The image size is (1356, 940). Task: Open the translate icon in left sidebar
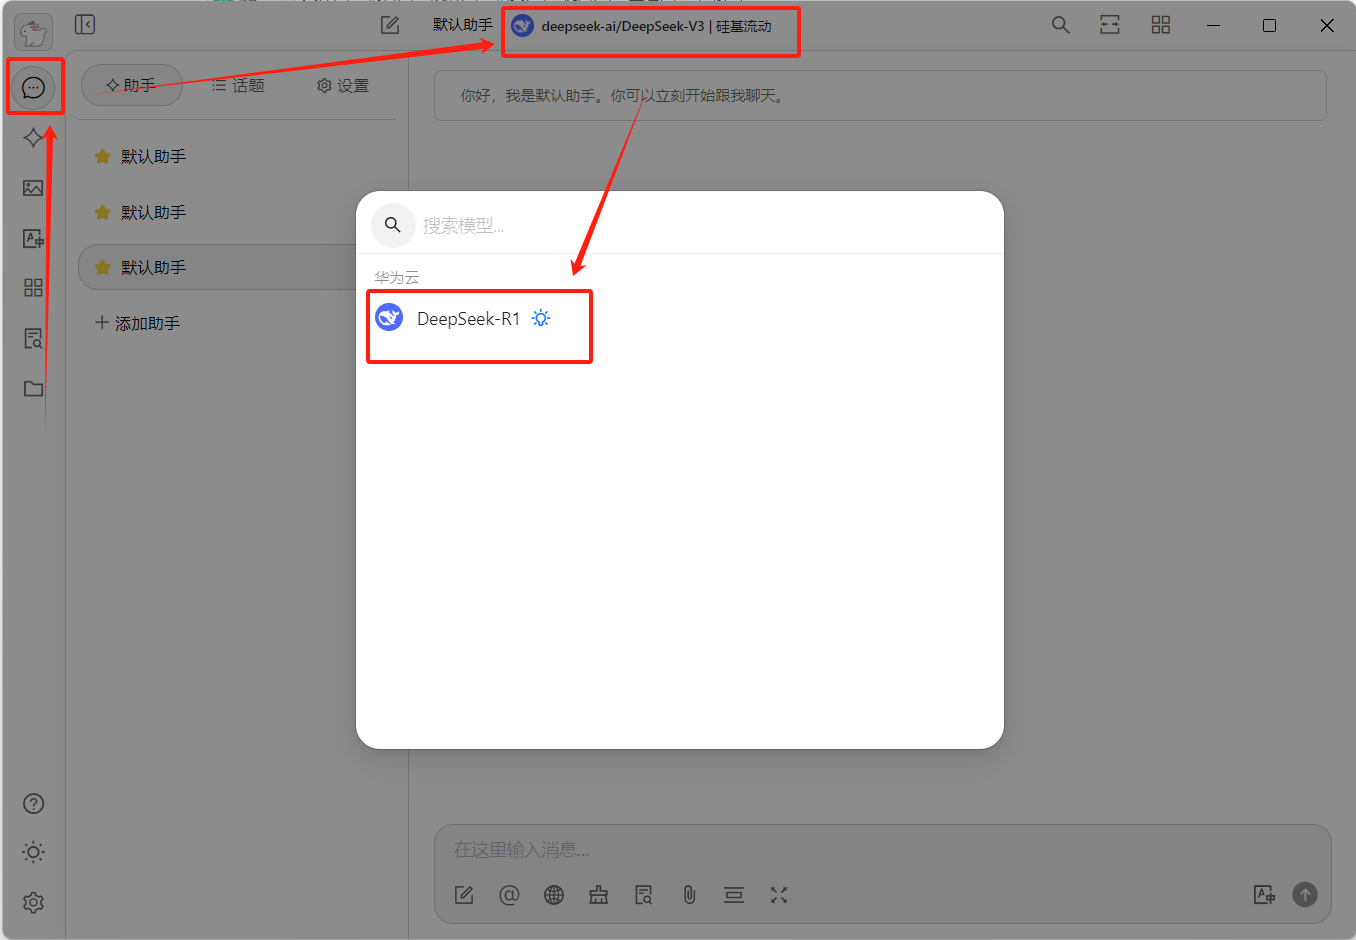(33, 238)
